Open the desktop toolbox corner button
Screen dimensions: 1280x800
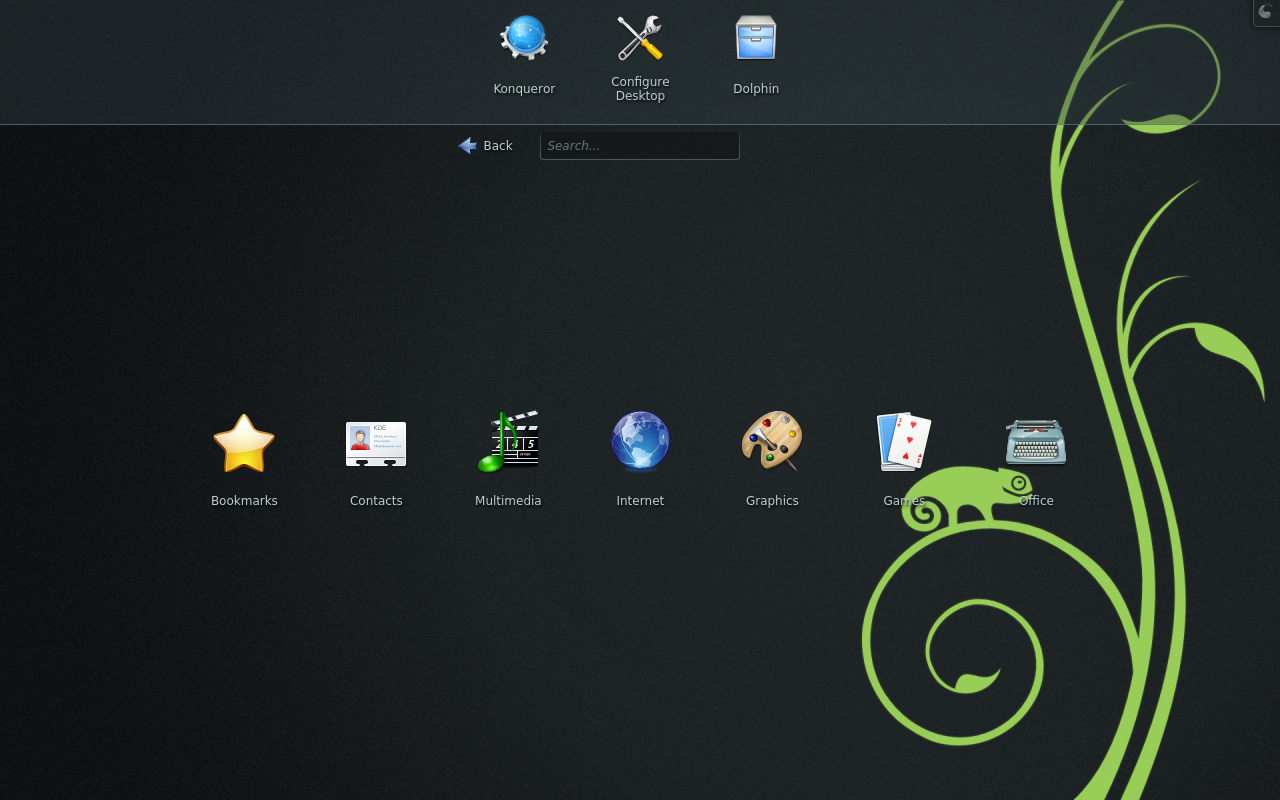1267,13
